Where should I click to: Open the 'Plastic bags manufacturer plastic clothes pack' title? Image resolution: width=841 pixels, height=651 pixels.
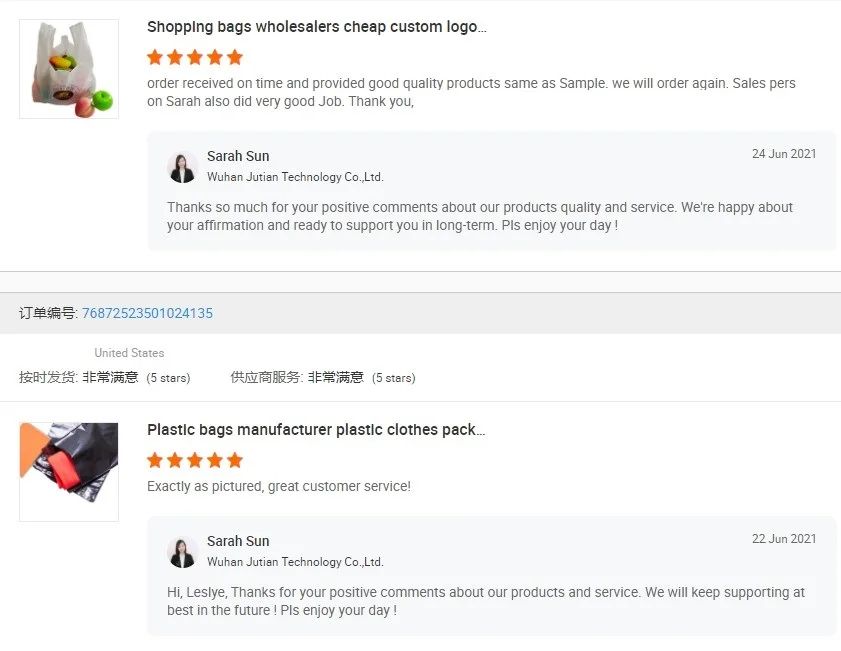(316, 430)
